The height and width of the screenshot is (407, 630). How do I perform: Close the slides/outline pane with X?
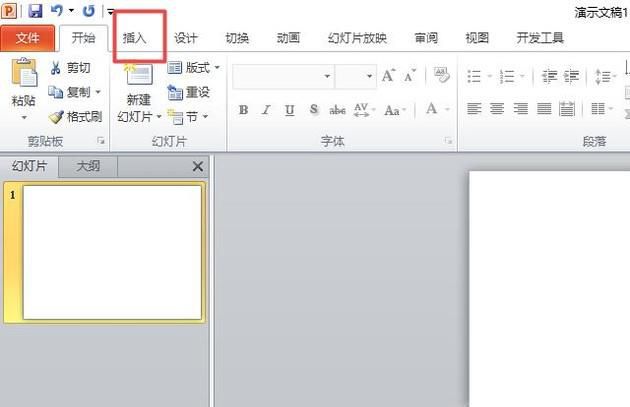click(x=198, y=166)
